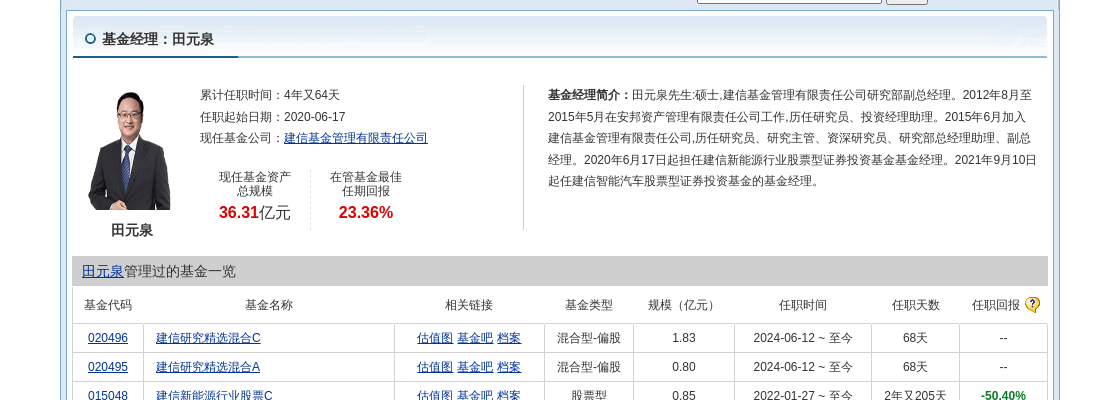1120x400 pixels.
Task: Open 基金吧 for 建信研究精选混合A
Action: pos(475,367)
